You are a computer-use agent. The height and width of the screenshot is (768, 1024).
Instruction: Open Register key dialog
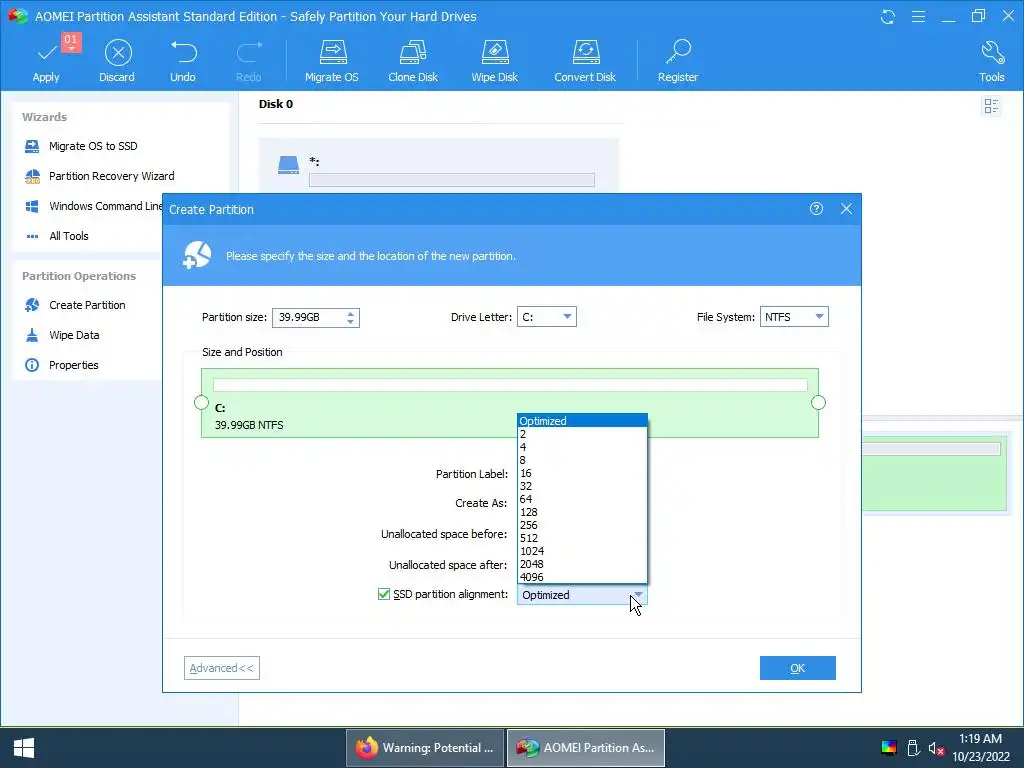tap(678, 60)
